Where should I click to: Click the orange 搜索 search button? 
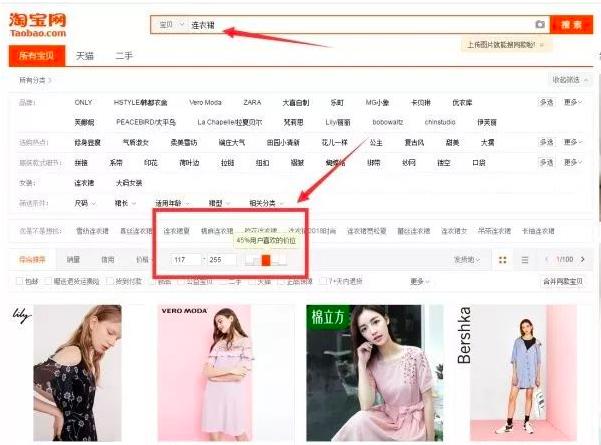[571, 25]
